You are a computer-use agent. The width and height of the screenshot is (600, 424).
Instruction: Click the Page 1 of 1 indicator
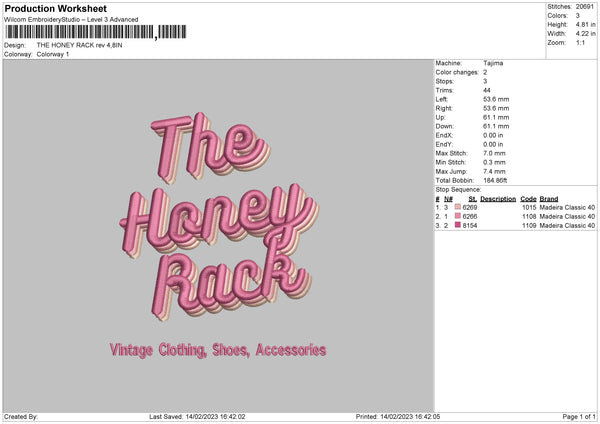(x=579, y=417)
